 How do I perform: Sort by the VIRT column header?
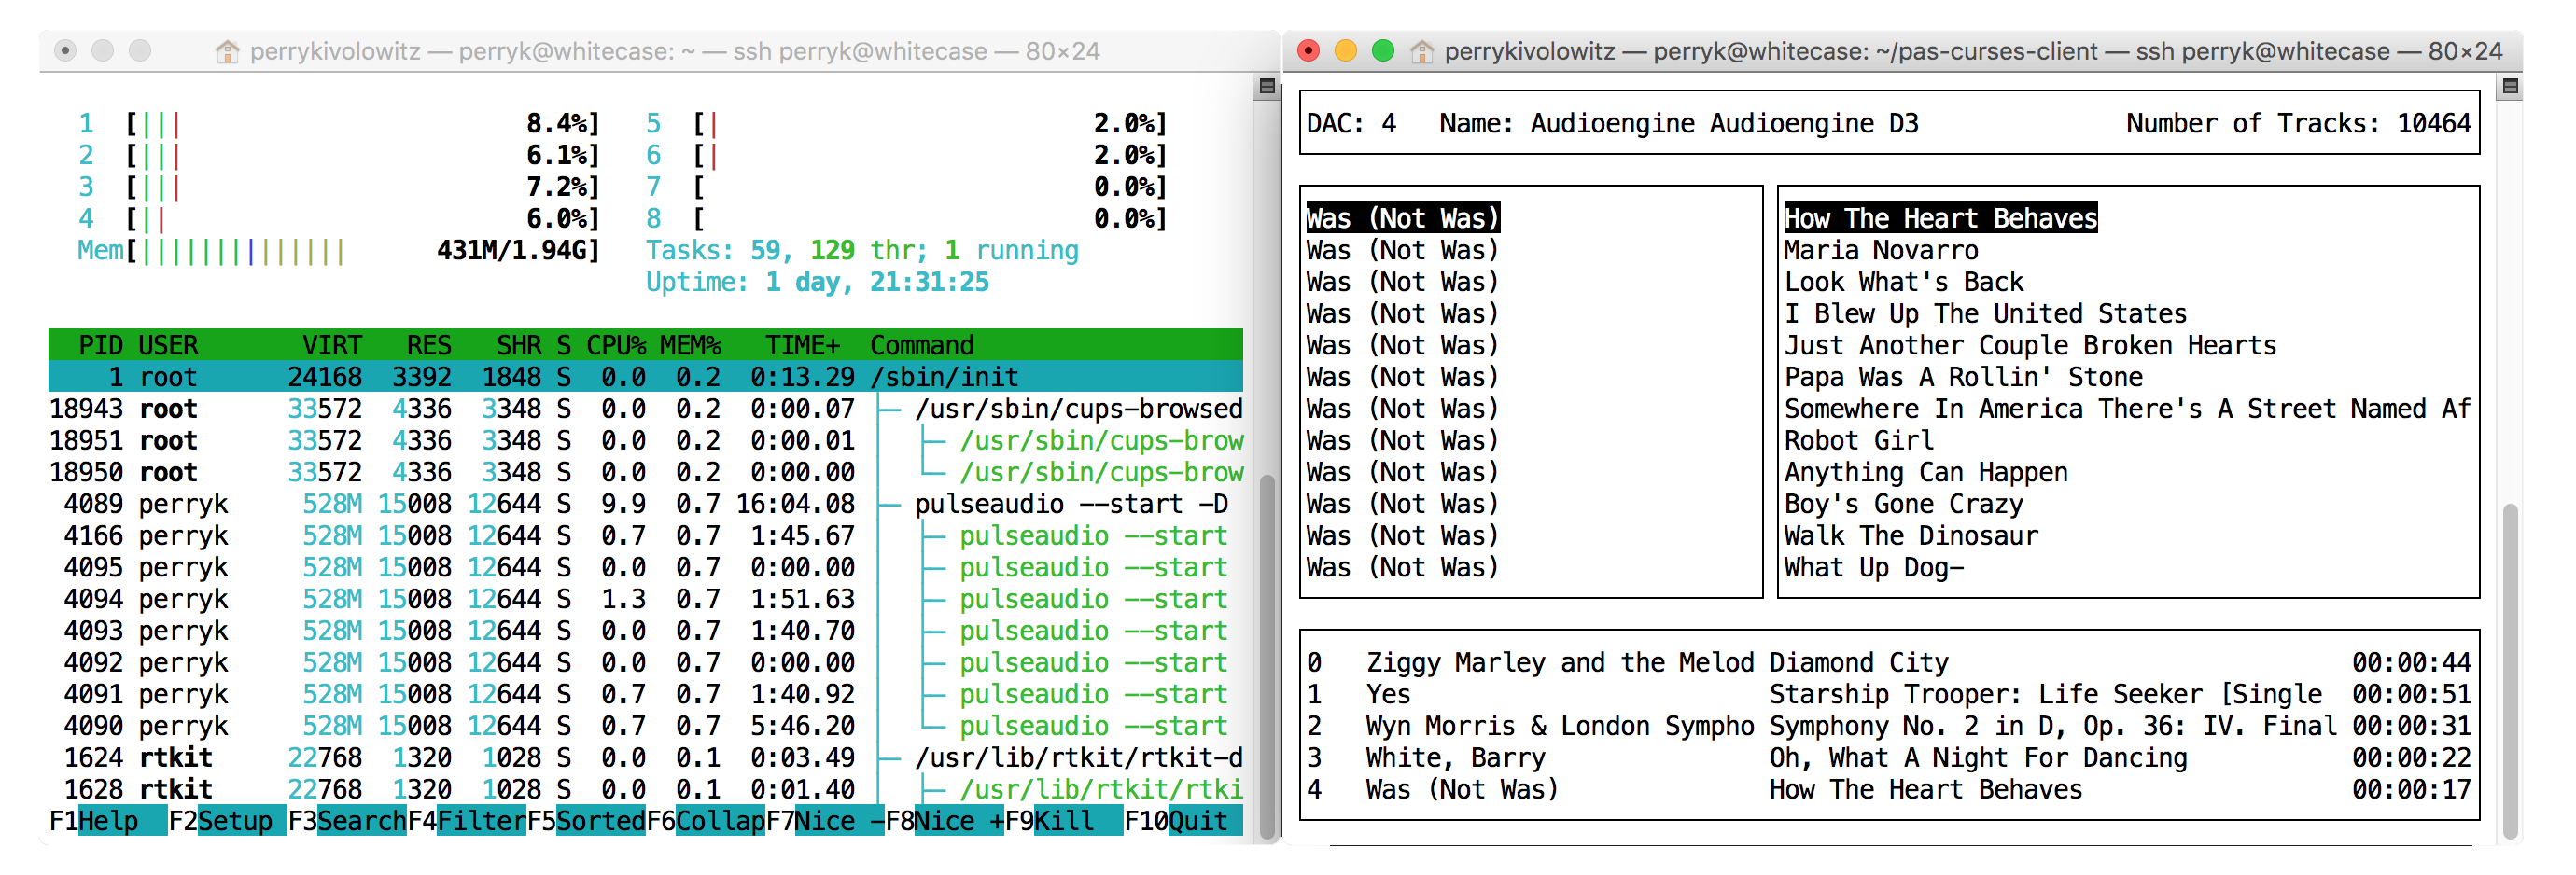tap(332, 345)
